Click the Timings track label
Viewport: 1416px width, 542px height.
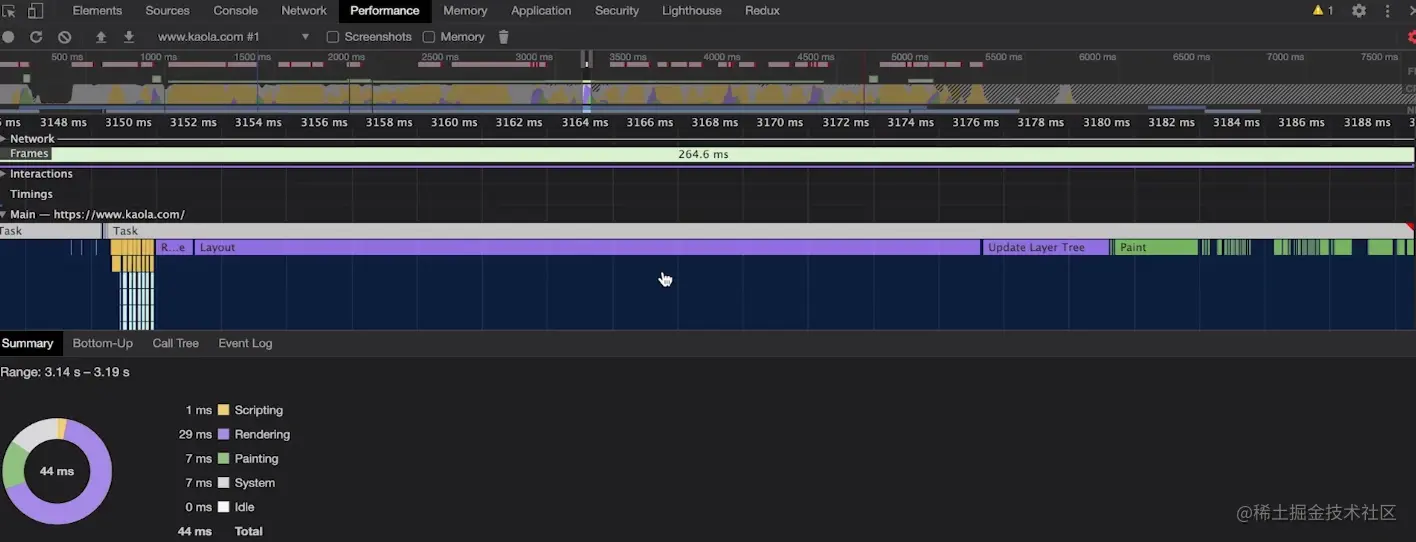[x=31, y=194]
